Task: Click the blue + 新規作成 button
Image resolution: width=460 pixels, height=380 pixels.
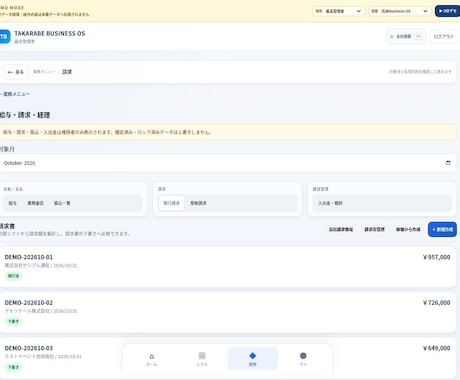Action: pos(442,229)
